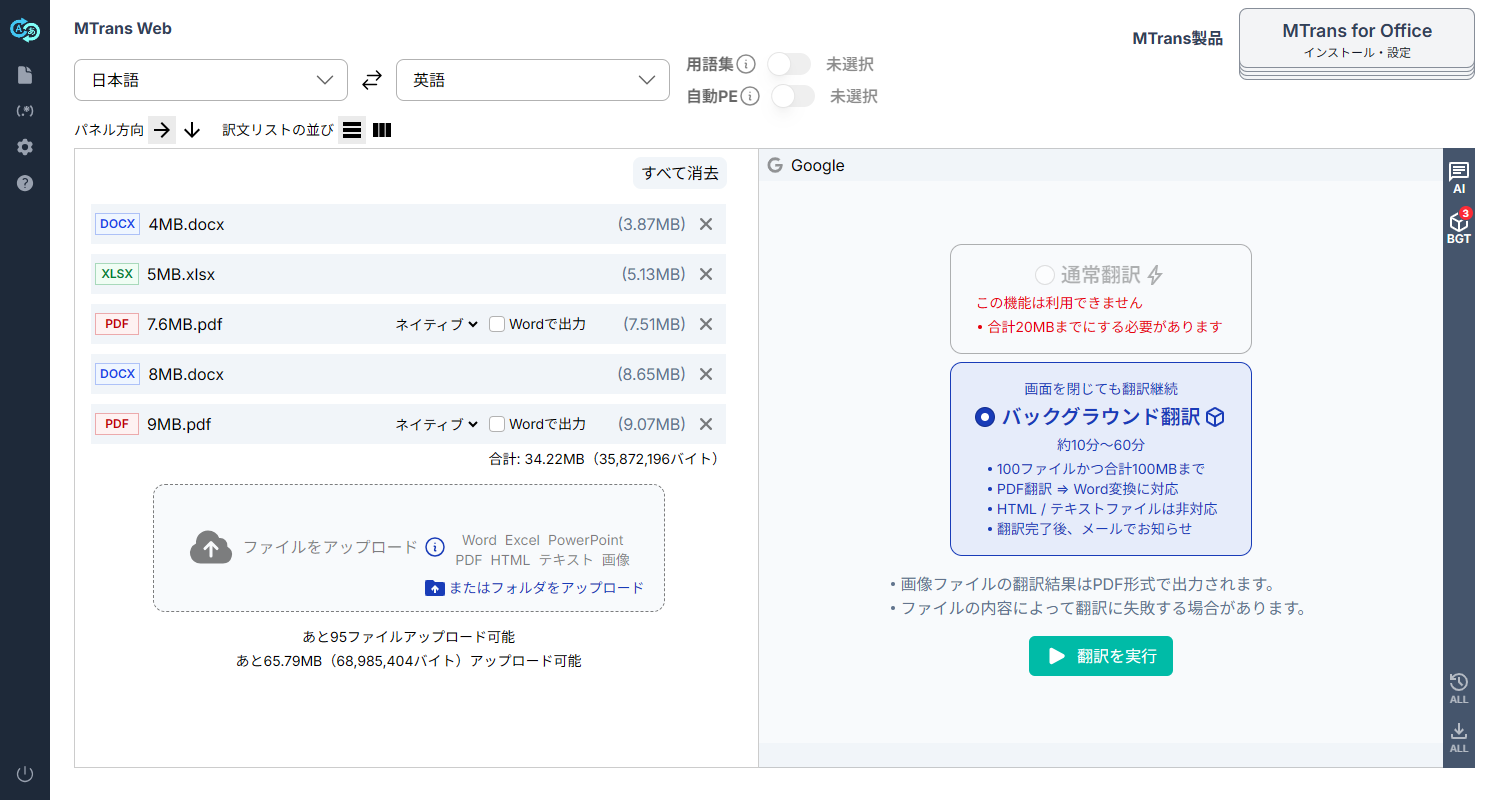The height and width of the screenshot is (800, 1499).
Task: Check Wordで出力 for 9MB.pdf
Action: tap(497, 424)
